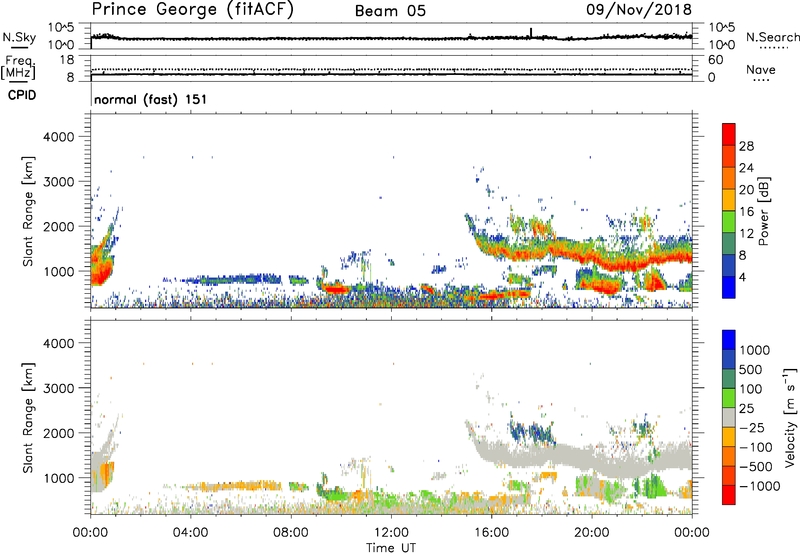Click the -25 tick on Velocity colorbar
The width and height of the screenshot is (800, 554).
click(x=752, y=428)
